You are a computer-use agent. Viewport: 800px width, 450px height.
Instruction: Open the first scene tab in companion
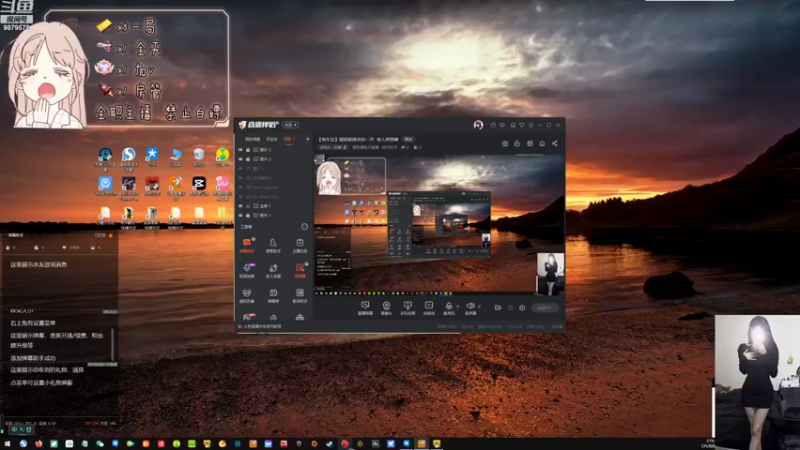[252, 139]
